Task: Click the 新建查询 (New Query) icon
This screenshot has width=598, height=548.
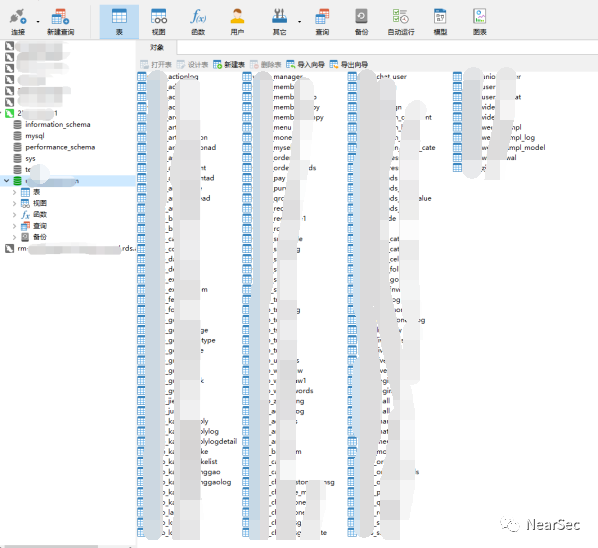Action: pos(60,21)
